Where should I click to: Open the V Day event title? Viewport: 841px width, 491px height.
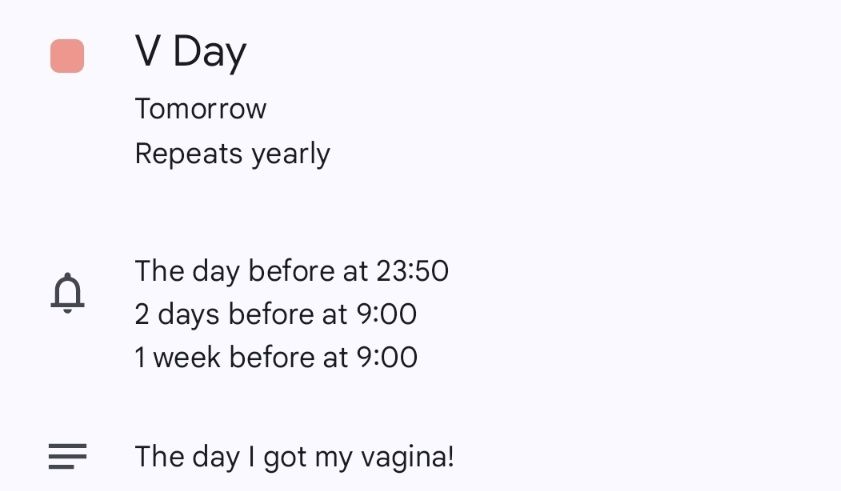[x=190, y=53]
